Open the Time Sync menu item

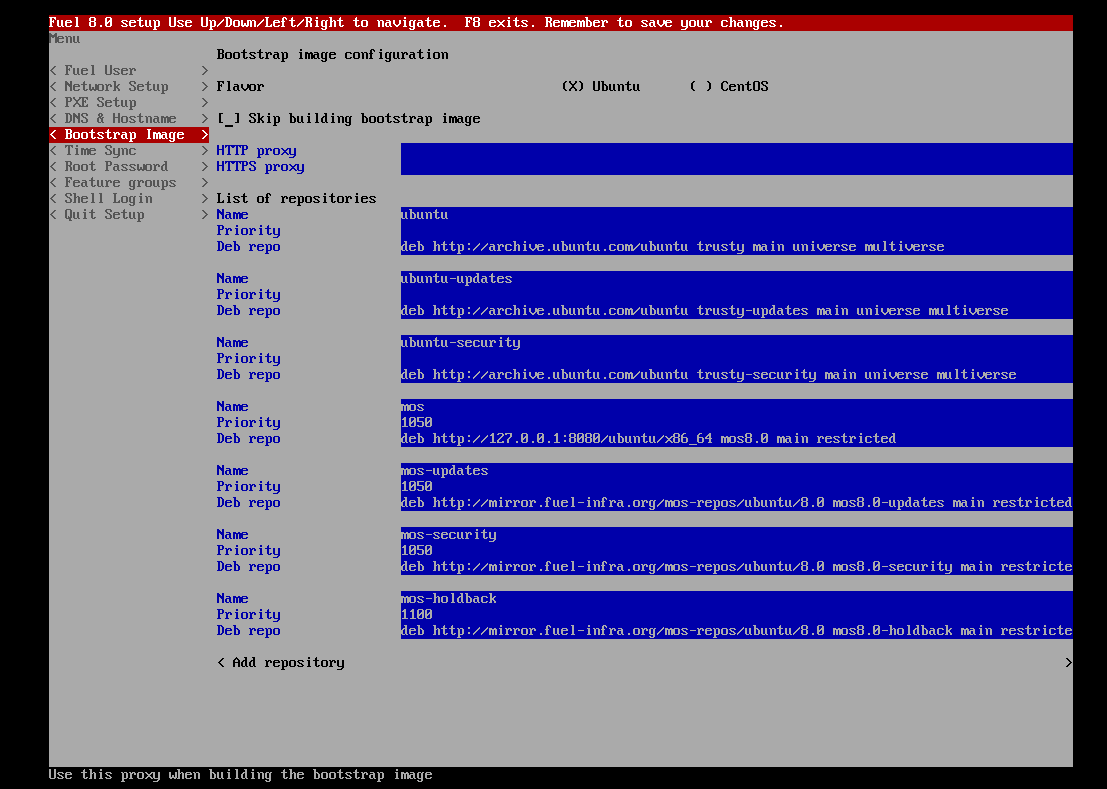coord(128,150)
